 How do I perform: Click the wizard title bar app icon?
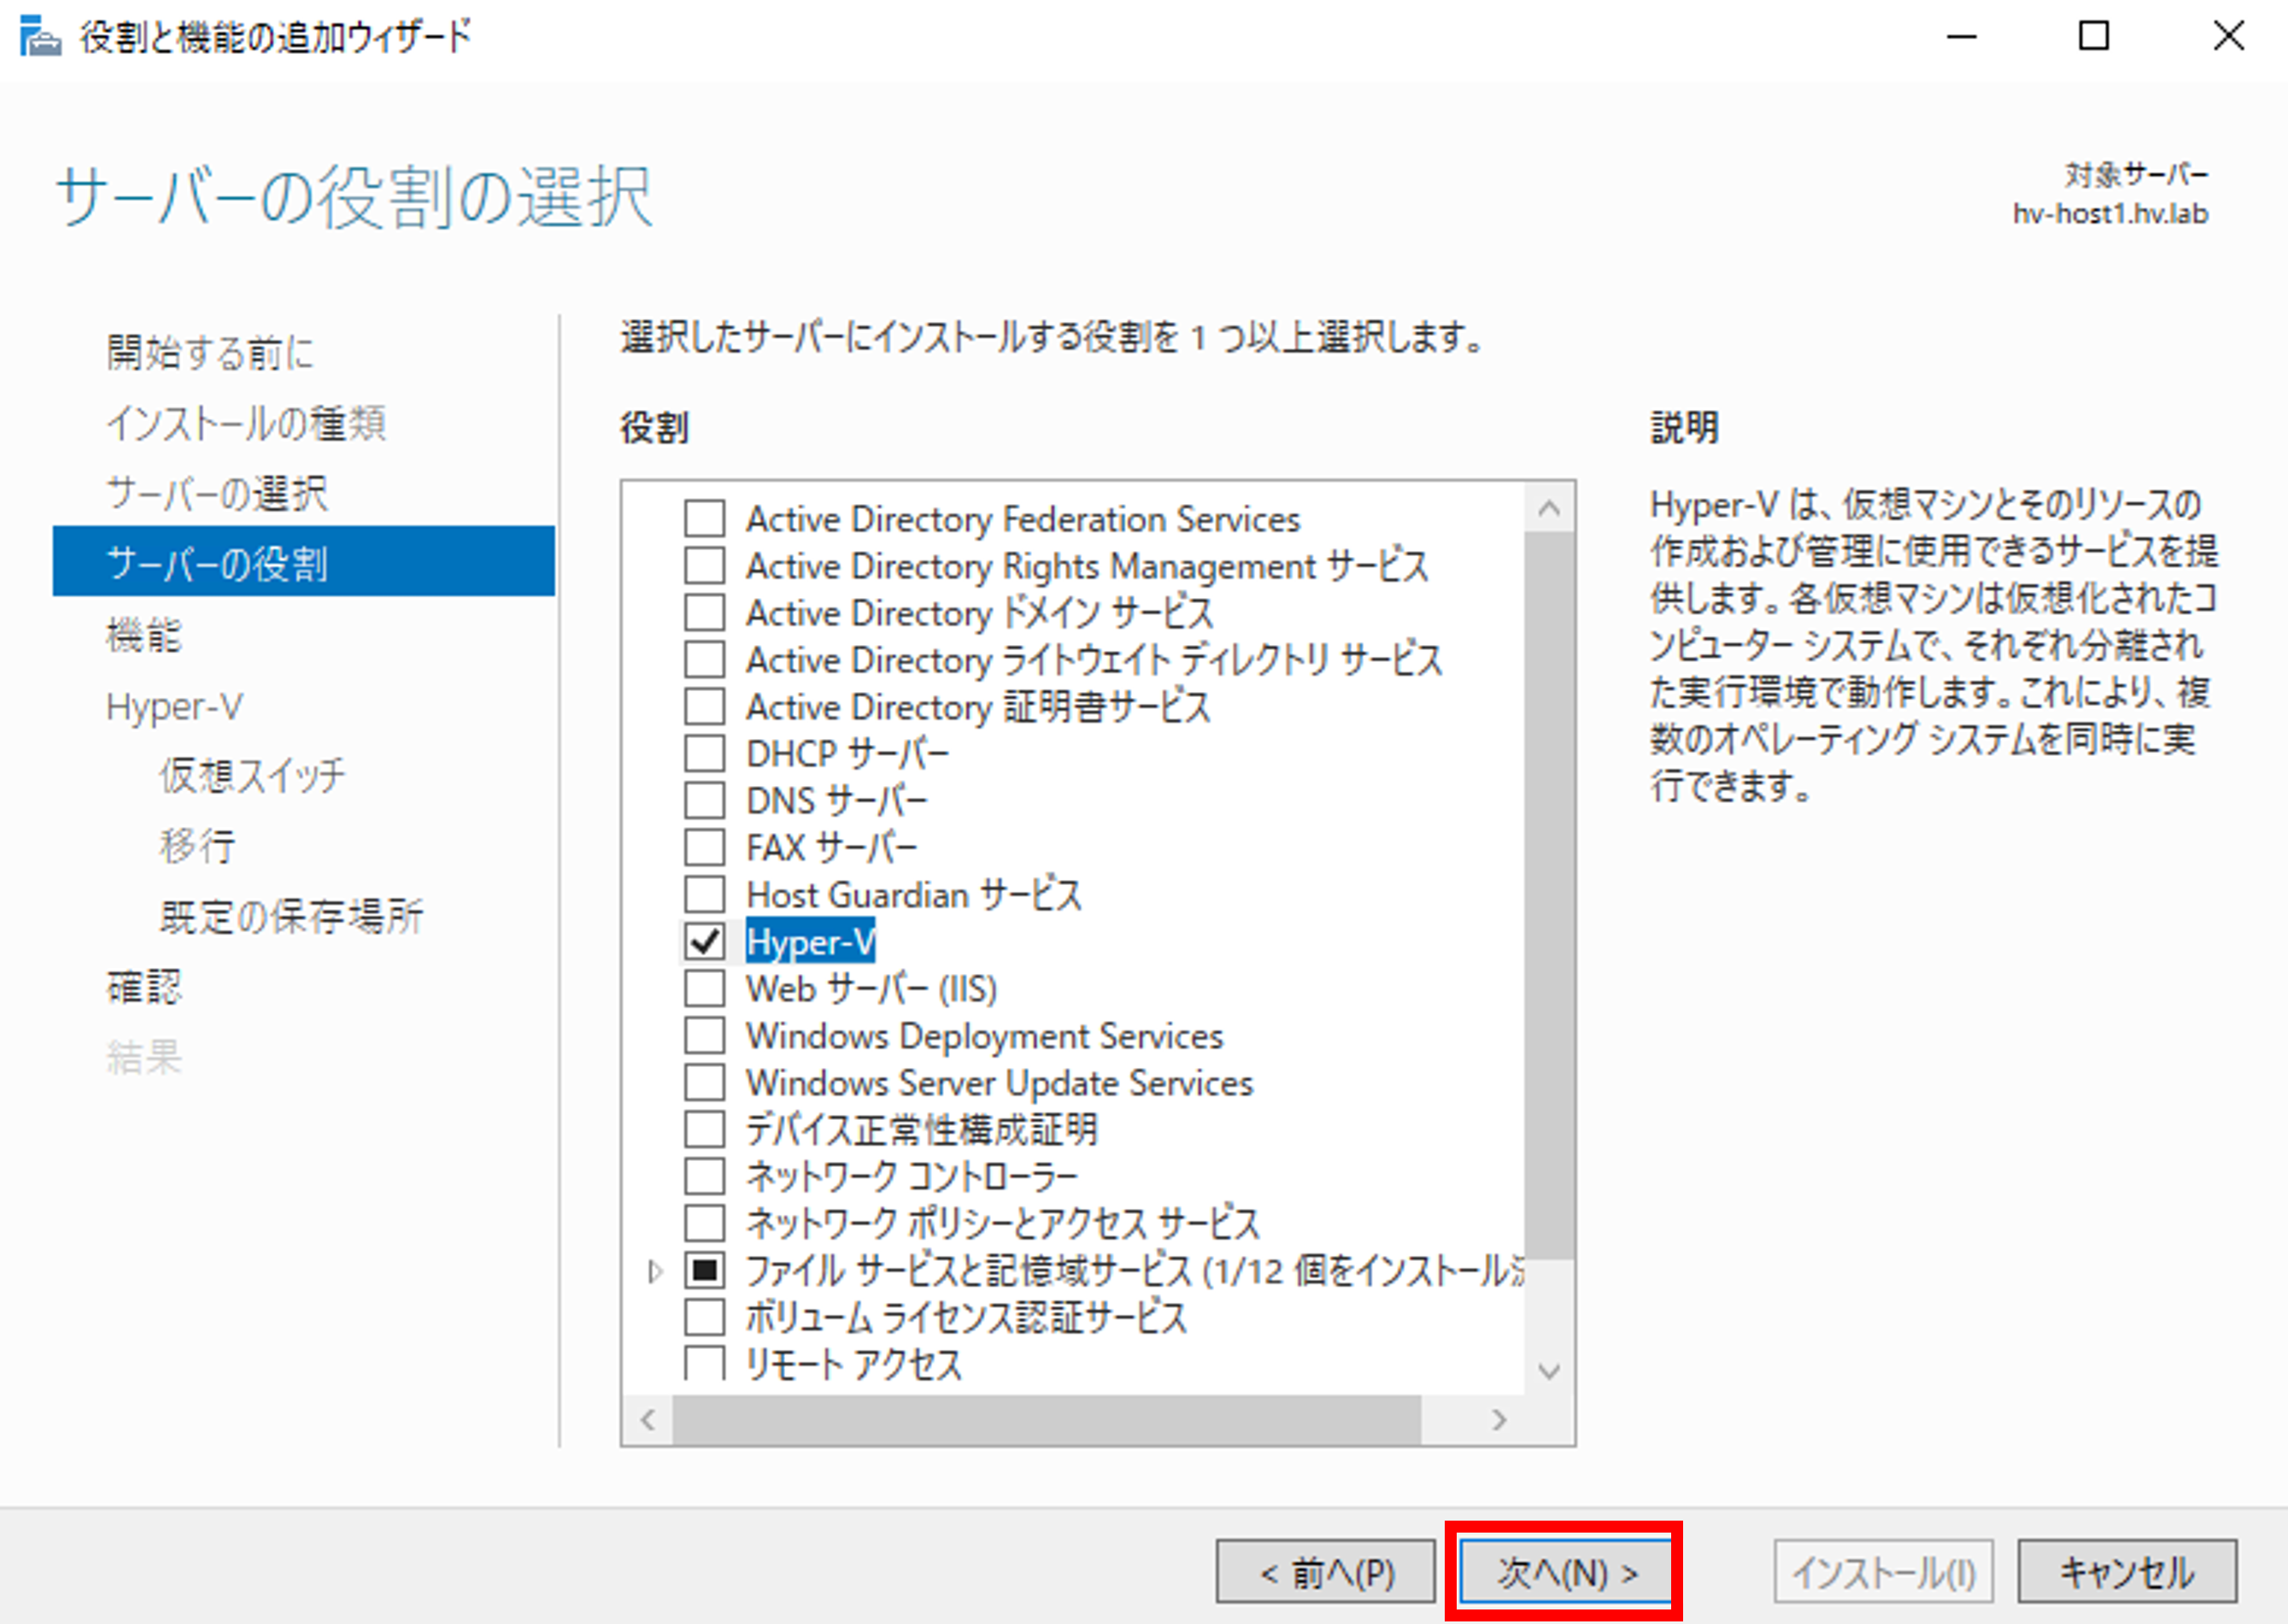click(x=40, y=37)
